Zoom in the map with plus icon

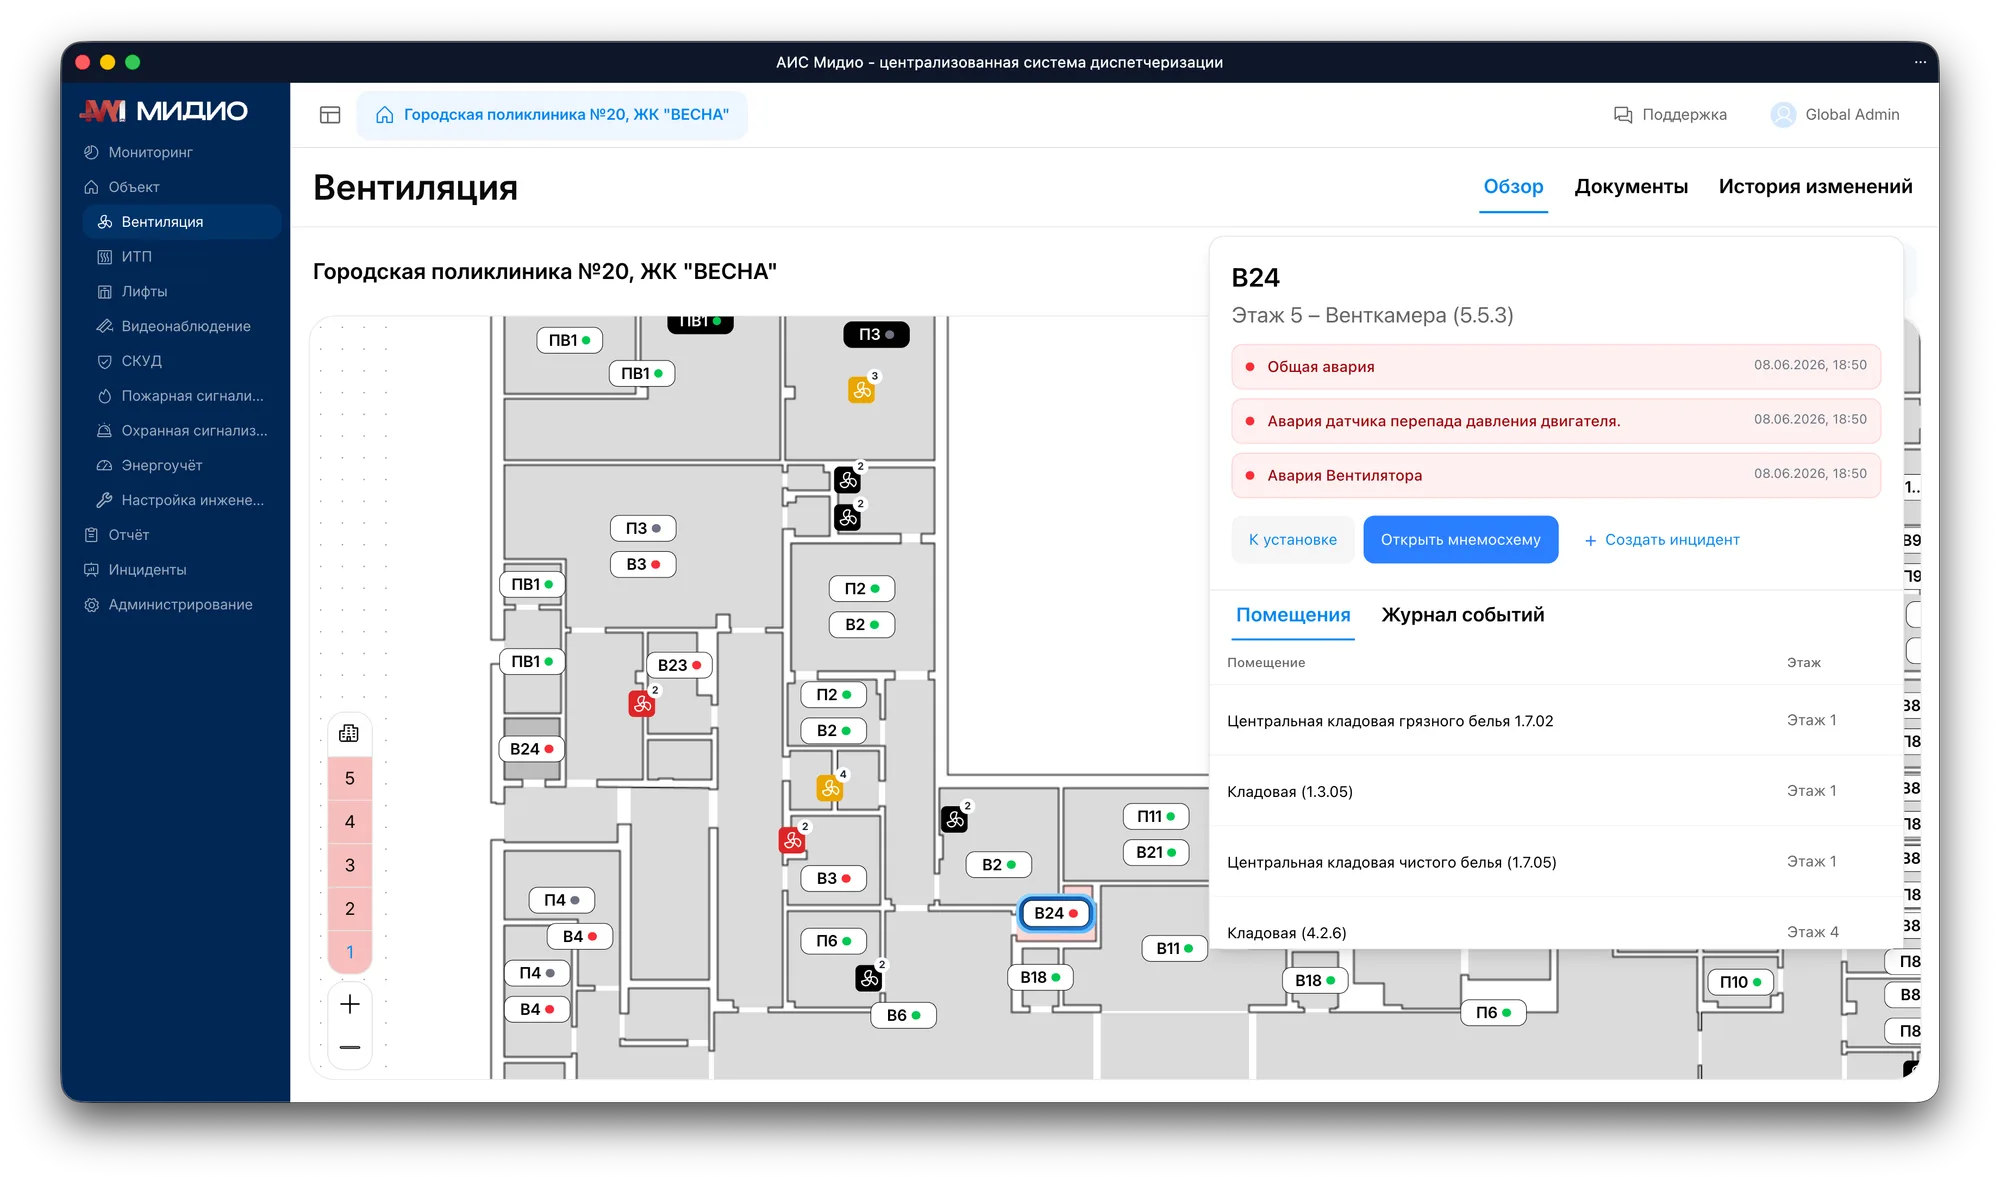coord(350,1004)
